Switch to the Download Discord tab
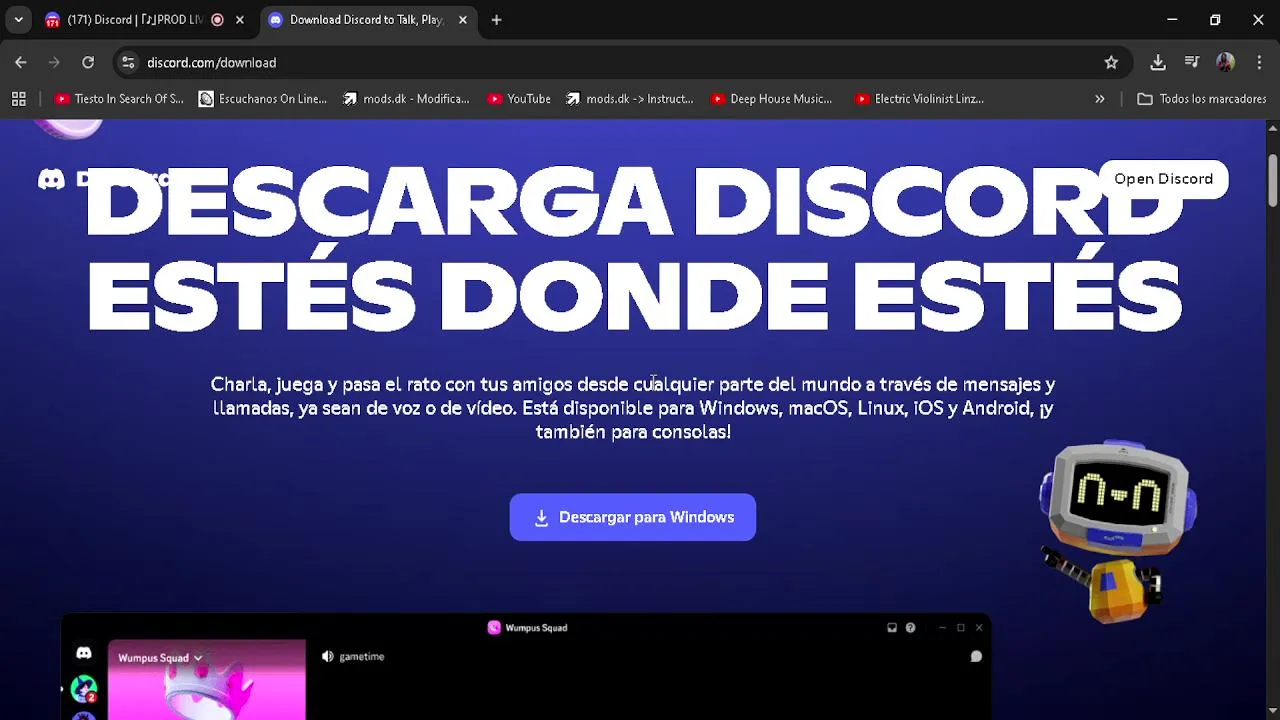Viewport: 1280px width, 720px height. [366, 20]
